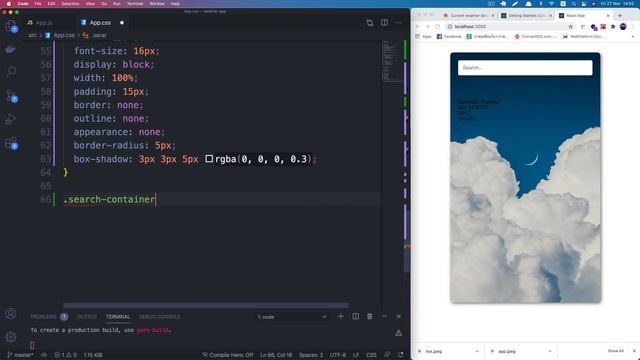Open the browser profile avatar
Image resolution: width=640 pixels, height=360 pixels.
pyautogui.click(x=623, y=27)
